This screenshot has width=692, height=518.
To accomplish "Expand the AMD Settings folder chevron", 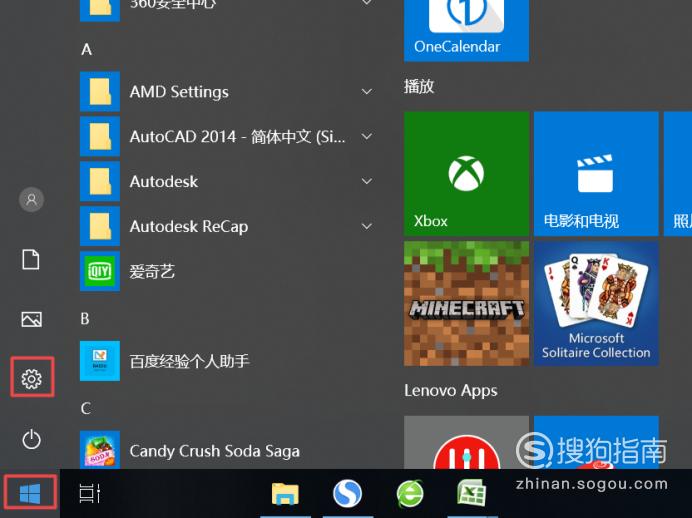I will pyautogui.click(x=366, y=92).
